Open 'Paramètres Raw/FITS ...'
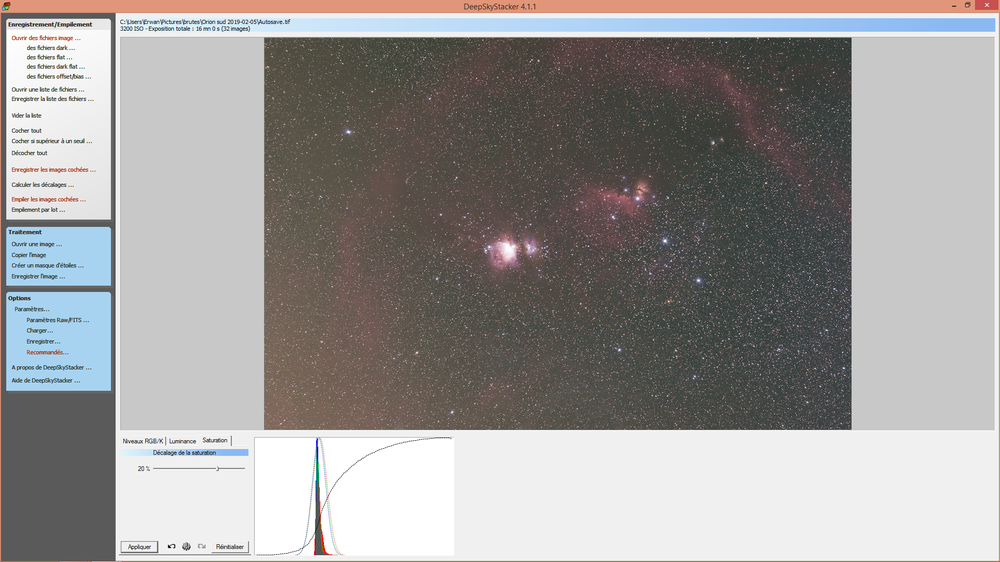The image size is (1000, 562). (57, 320)
